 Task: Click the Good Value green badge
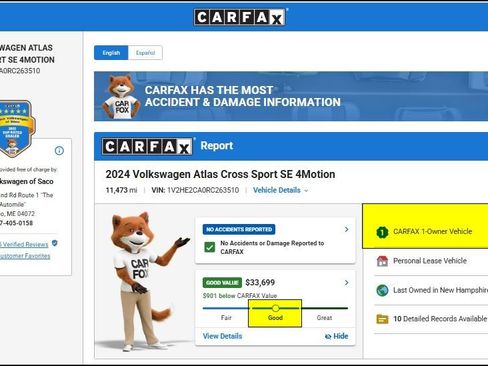coord(222,283)
